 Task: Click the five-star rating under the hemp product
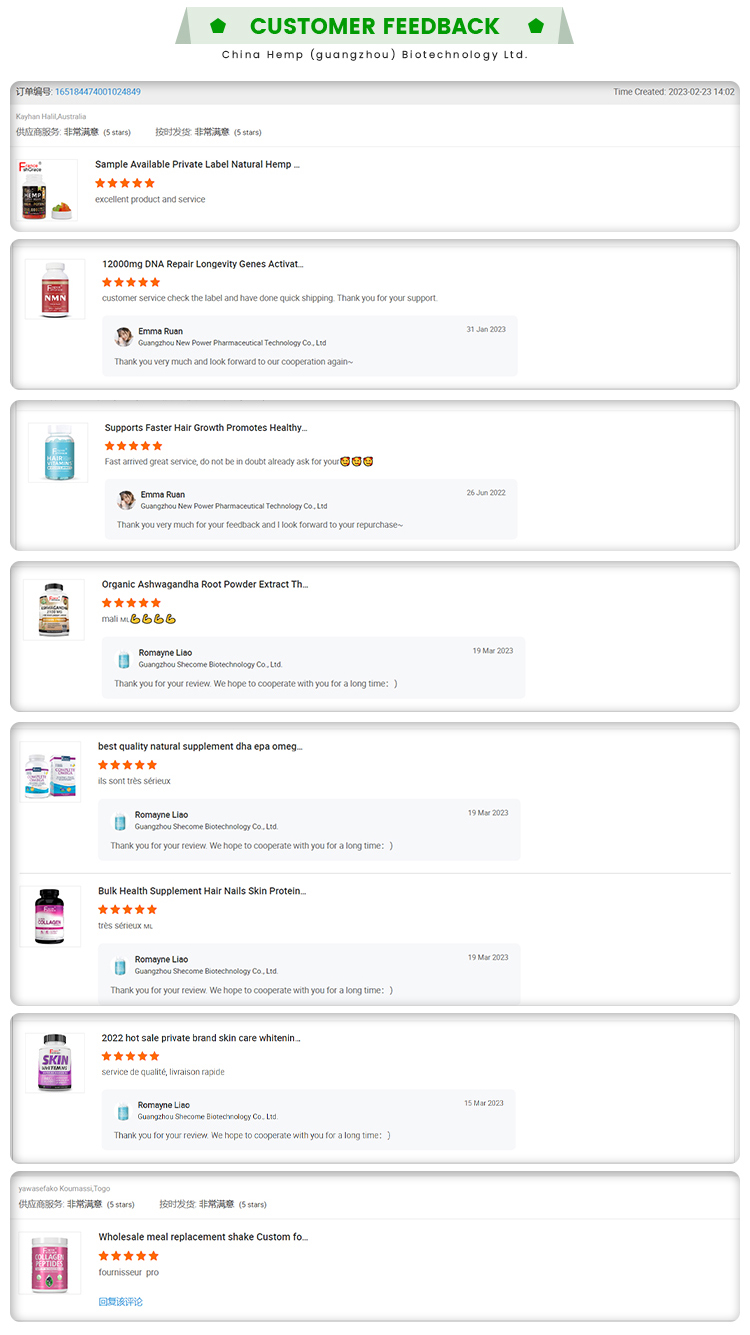click(125, 183)
